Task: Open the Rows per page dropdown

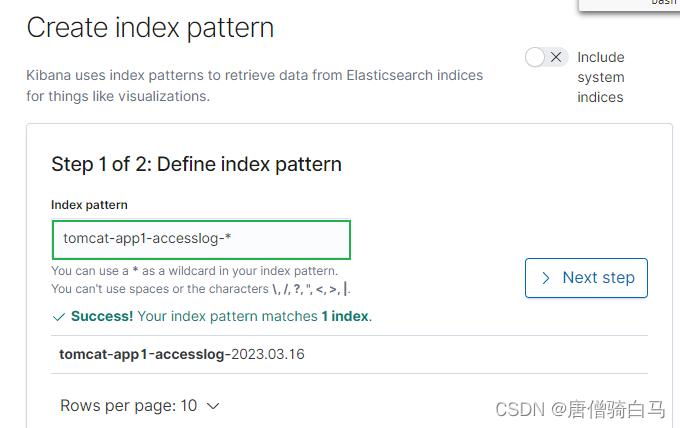Action: [139, 406]
